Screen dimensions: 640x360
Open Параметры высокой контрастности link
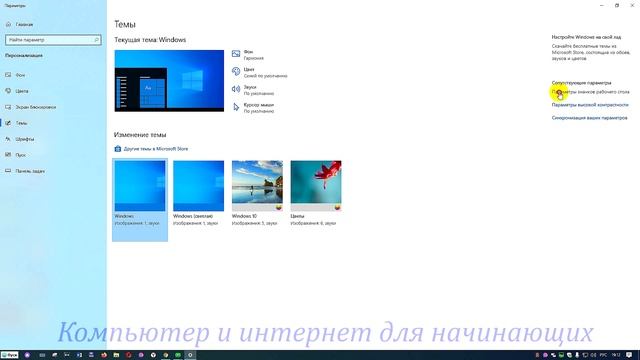click(x=590, y=105)
